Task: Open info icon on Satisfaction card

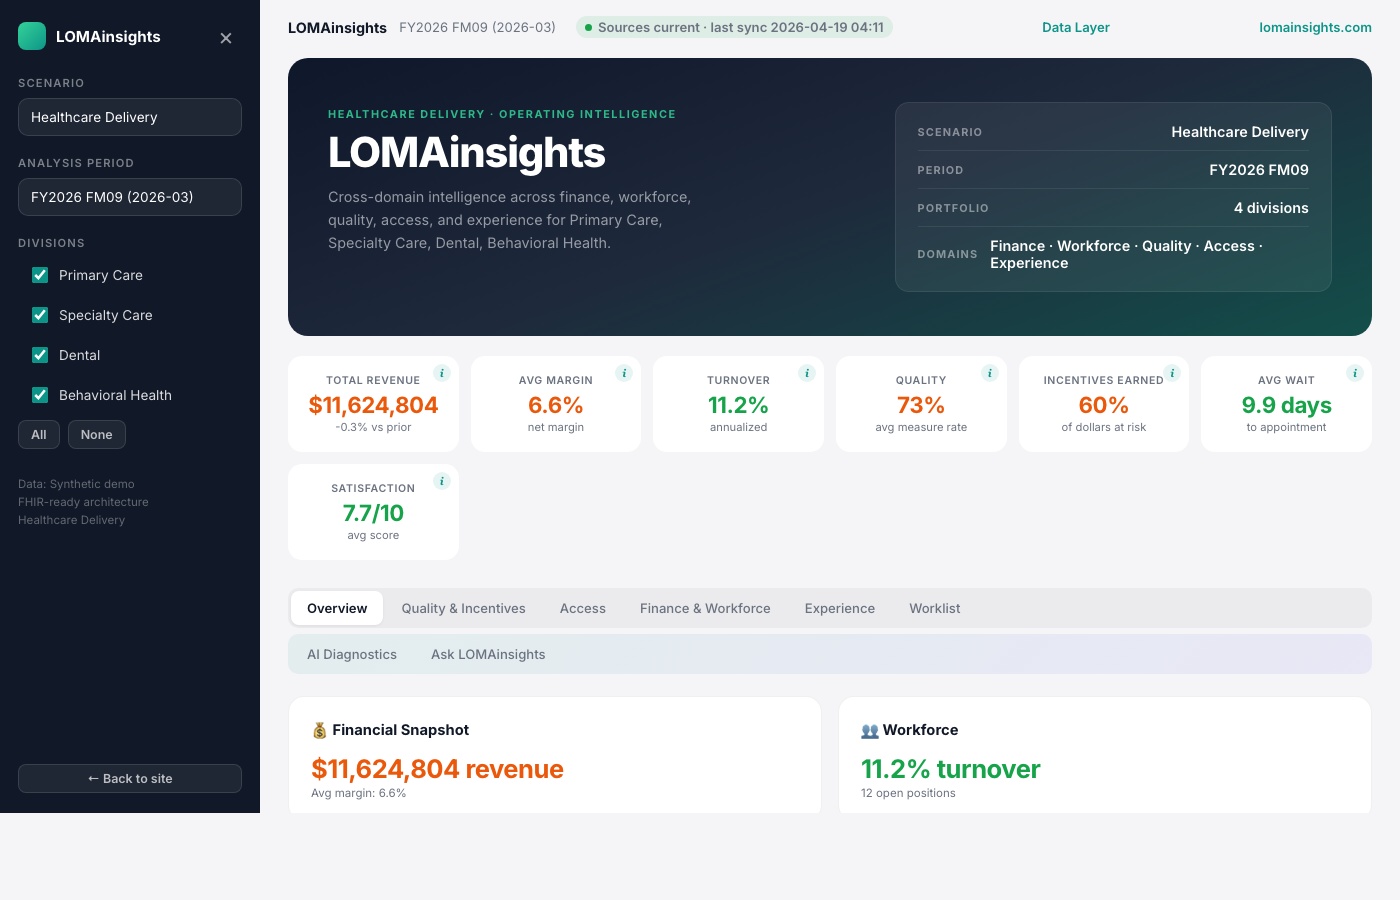Action: 442,481
